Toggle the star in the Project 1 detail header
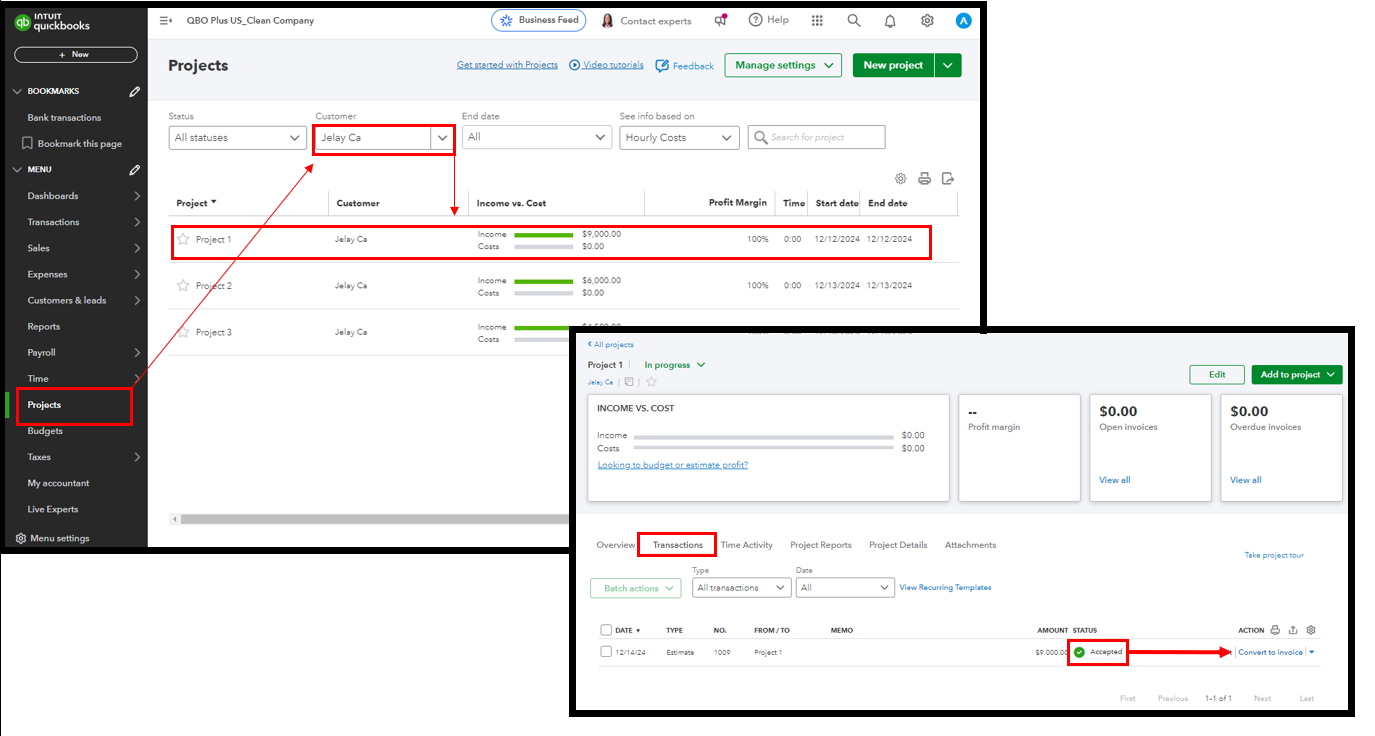 tap(651, 382)
